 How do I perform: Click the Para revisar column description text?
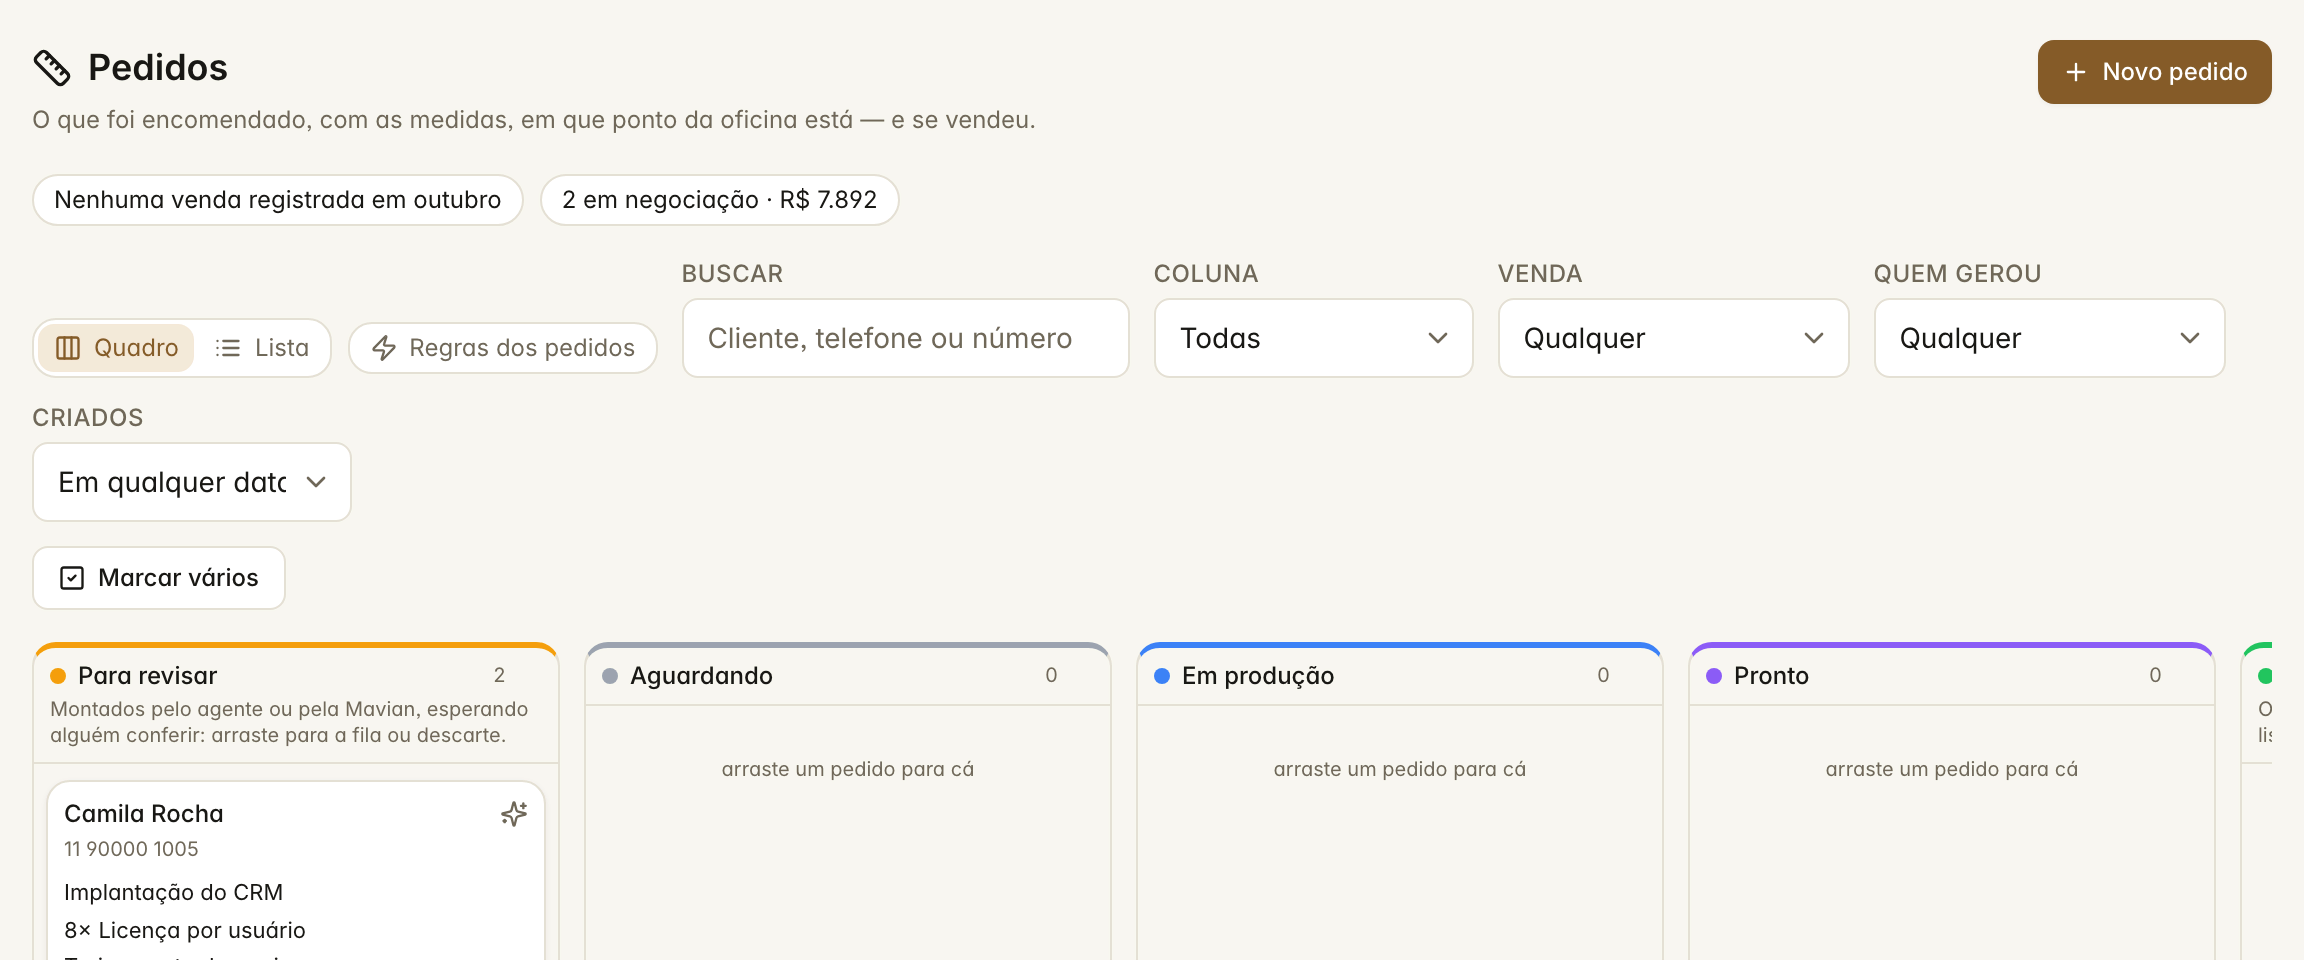(x=289, y=722)
